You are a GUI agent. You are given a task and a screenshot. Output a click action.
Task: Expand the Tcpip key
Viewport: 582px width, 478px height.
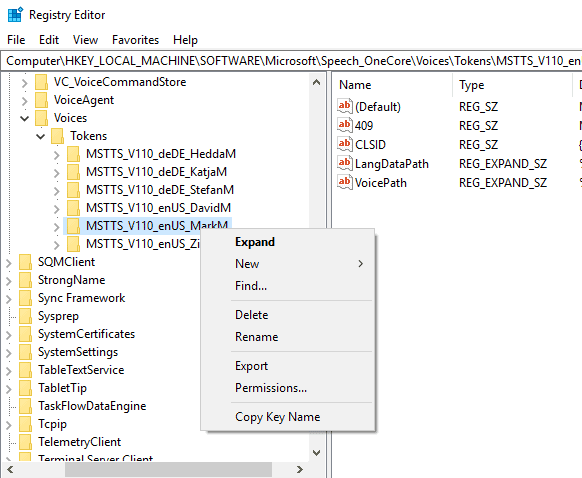point(9,425)
